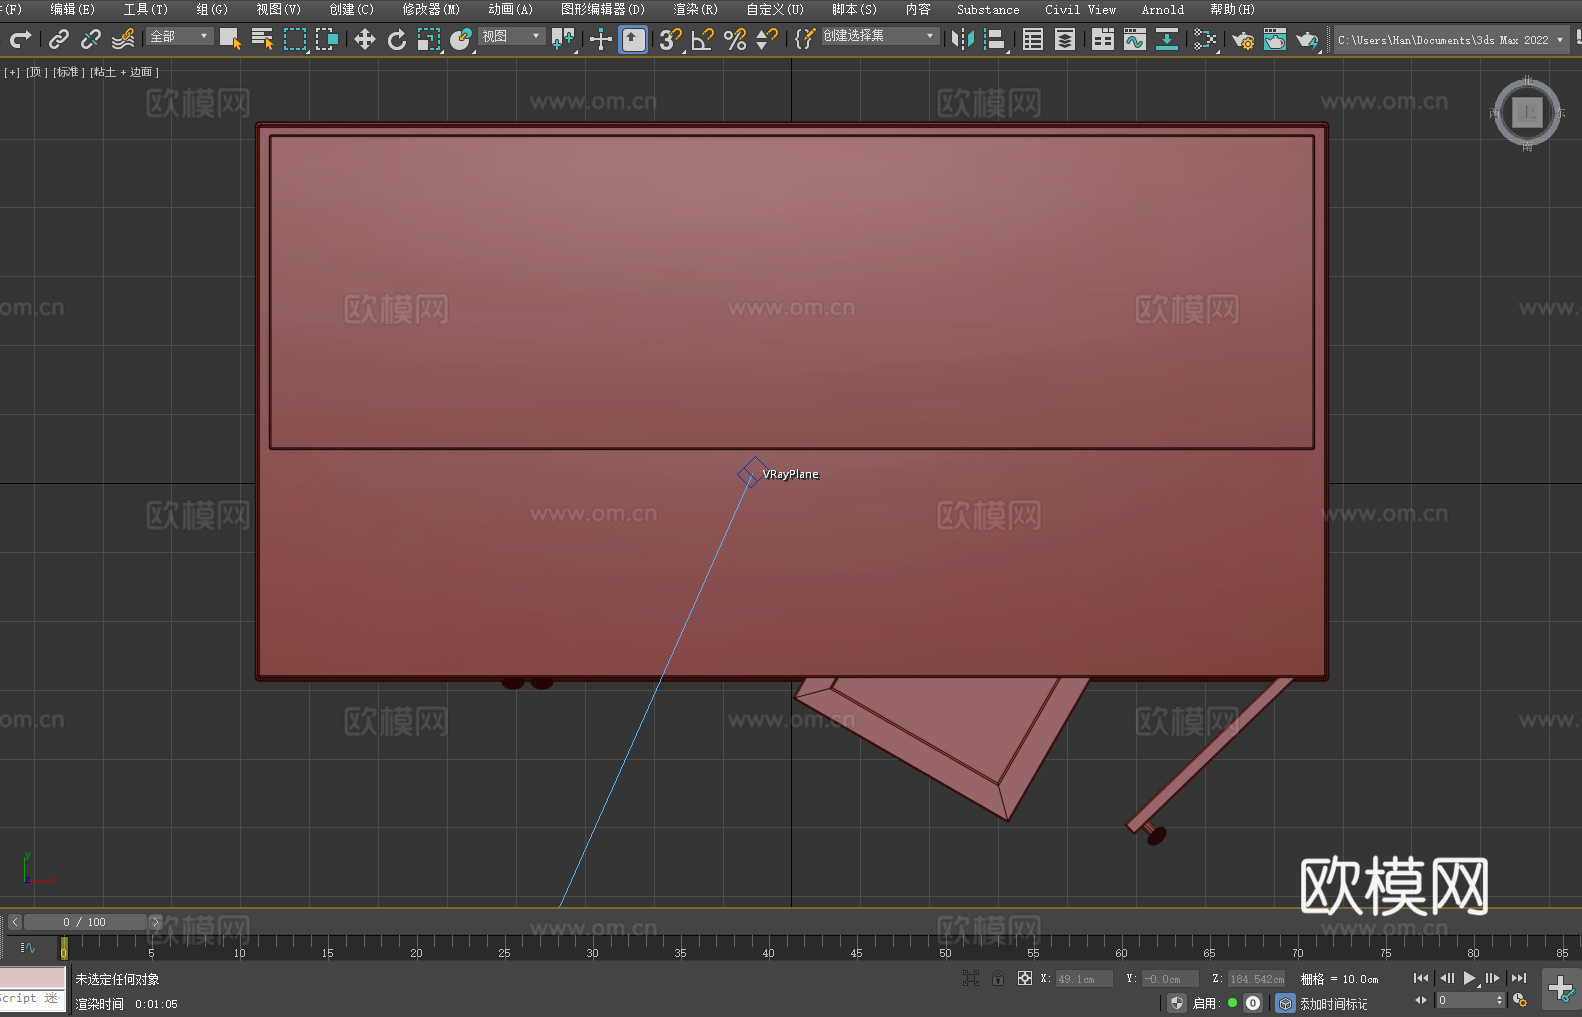
Task: Open the Arnold menu
Action: tap(1162, 9)
